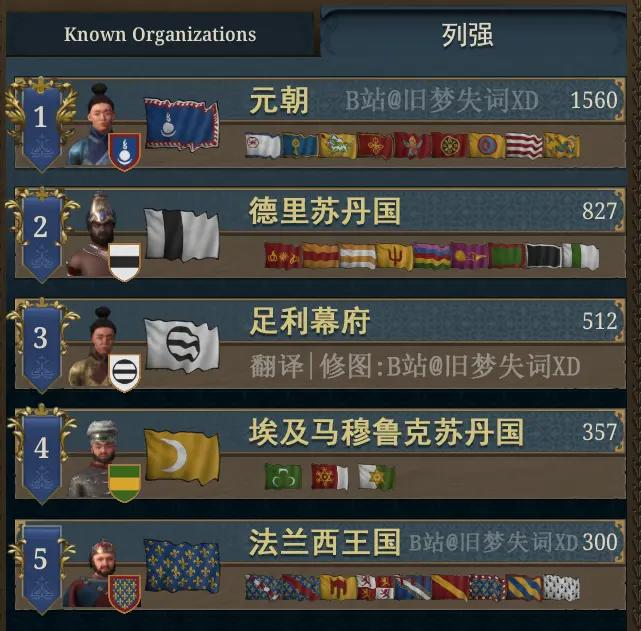The image size is (641, 631).
Task: Open the 元朝 blue flag
Action: (182, 124)
